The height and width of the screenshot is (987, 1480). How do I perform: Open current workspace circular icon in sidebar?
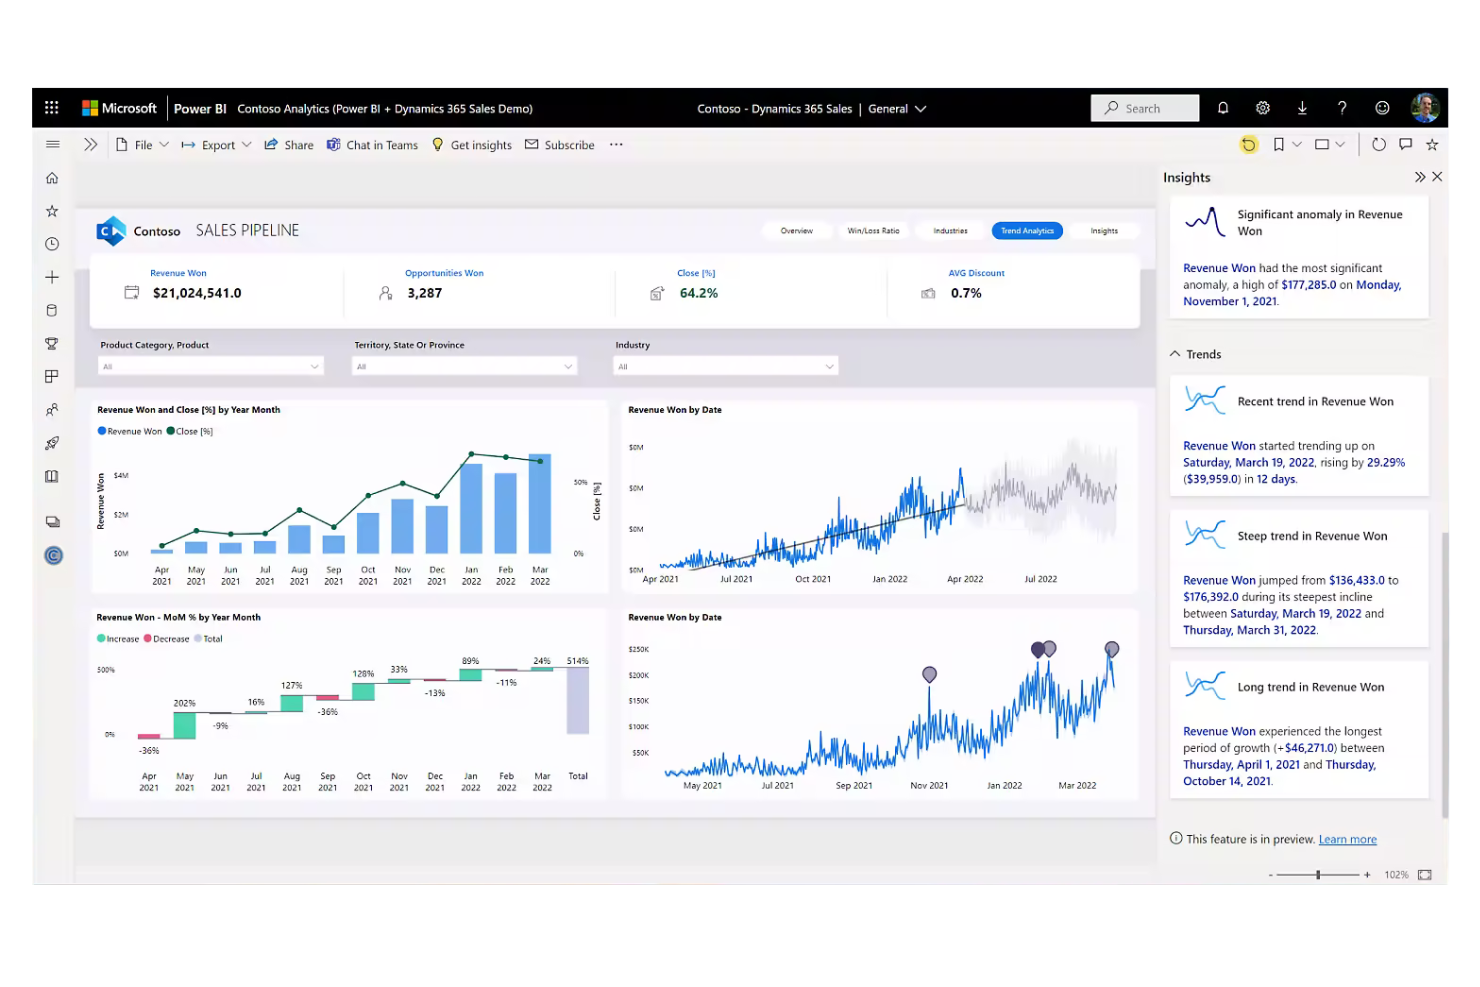point(54,555)
